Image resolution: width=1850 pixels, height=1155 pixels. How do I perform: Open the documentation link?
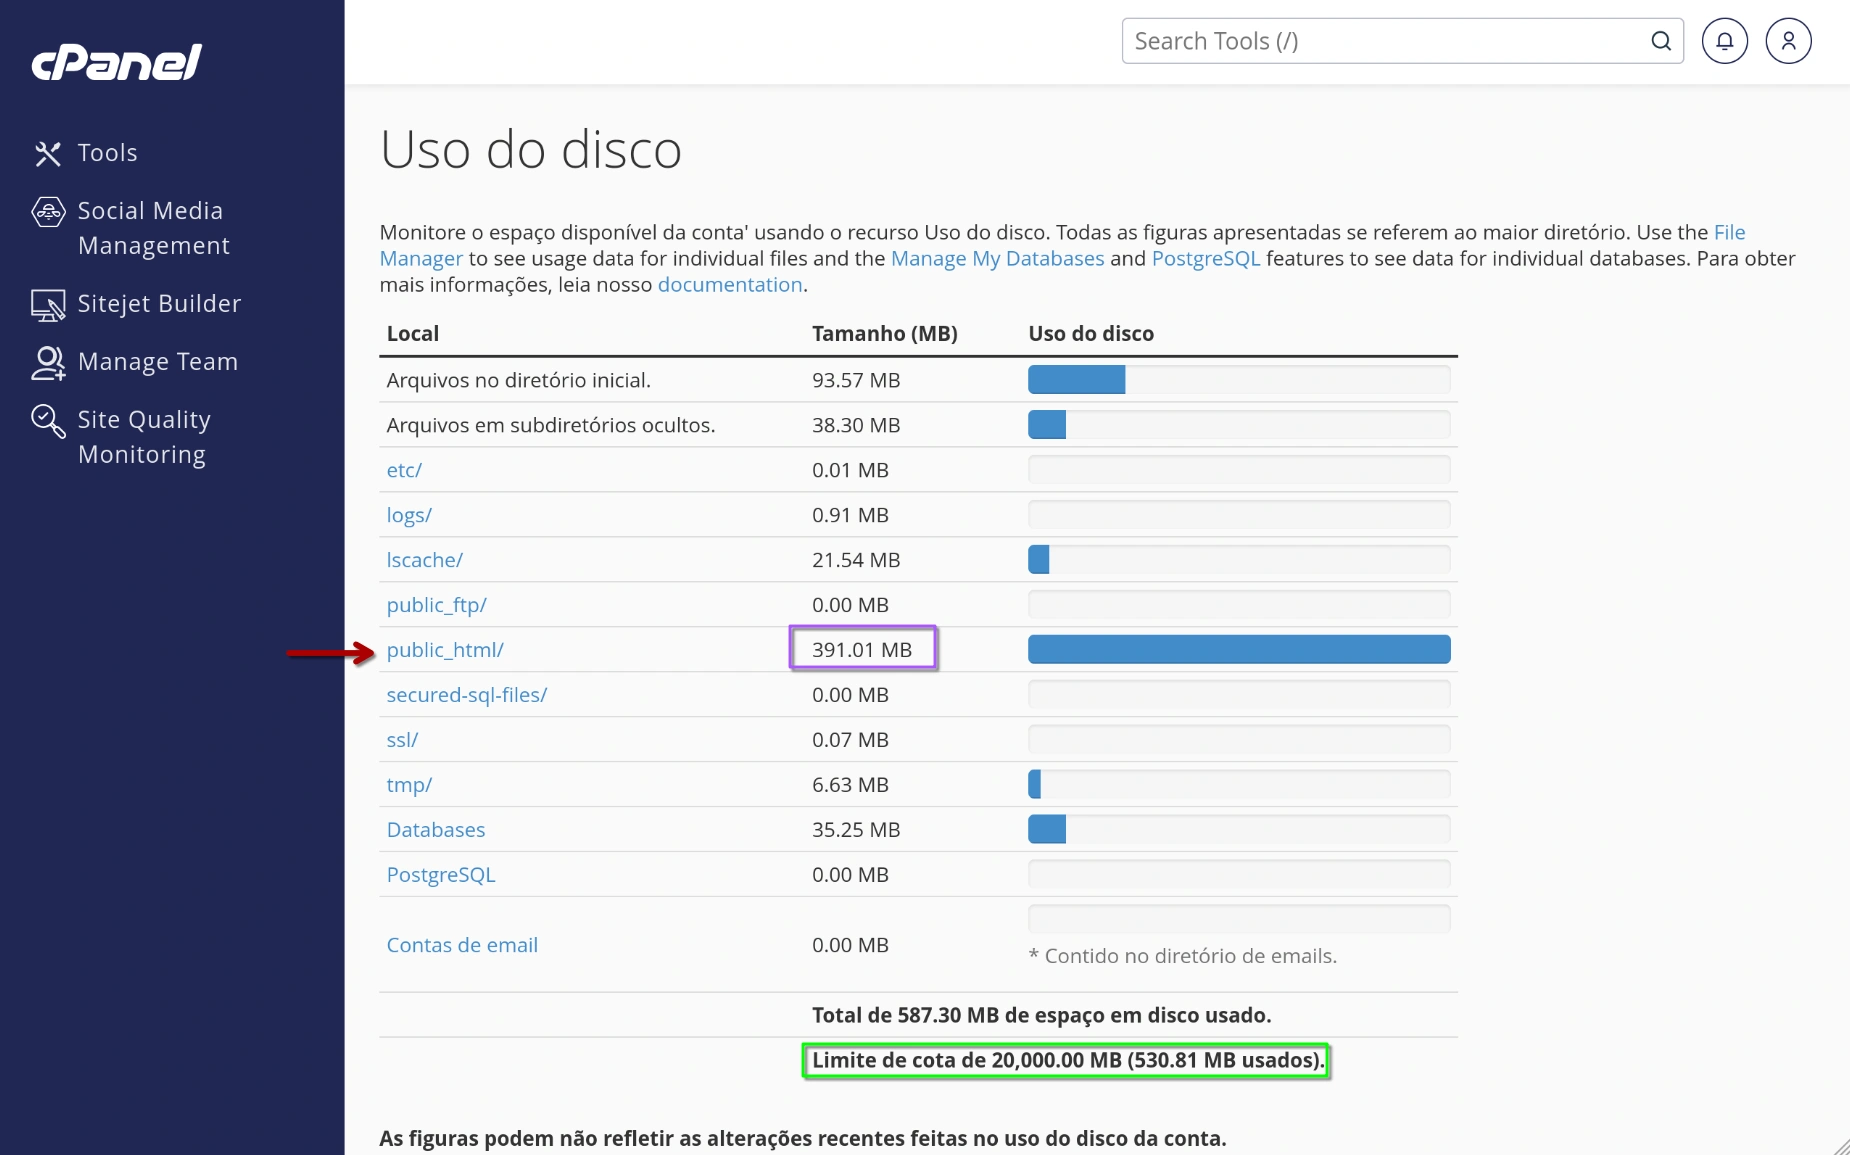[x=730, y=284]
